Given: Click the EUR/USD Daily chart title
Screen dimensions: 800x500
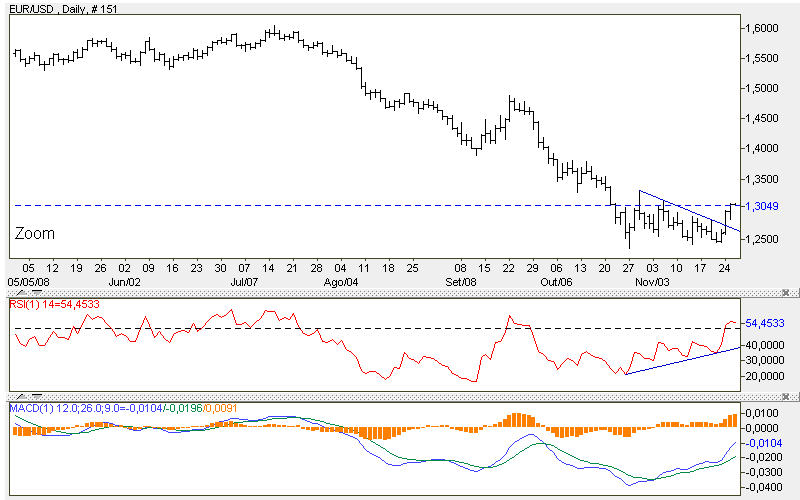Looking at the screenshot, I should pyautogui.click(x=63, y=9).
